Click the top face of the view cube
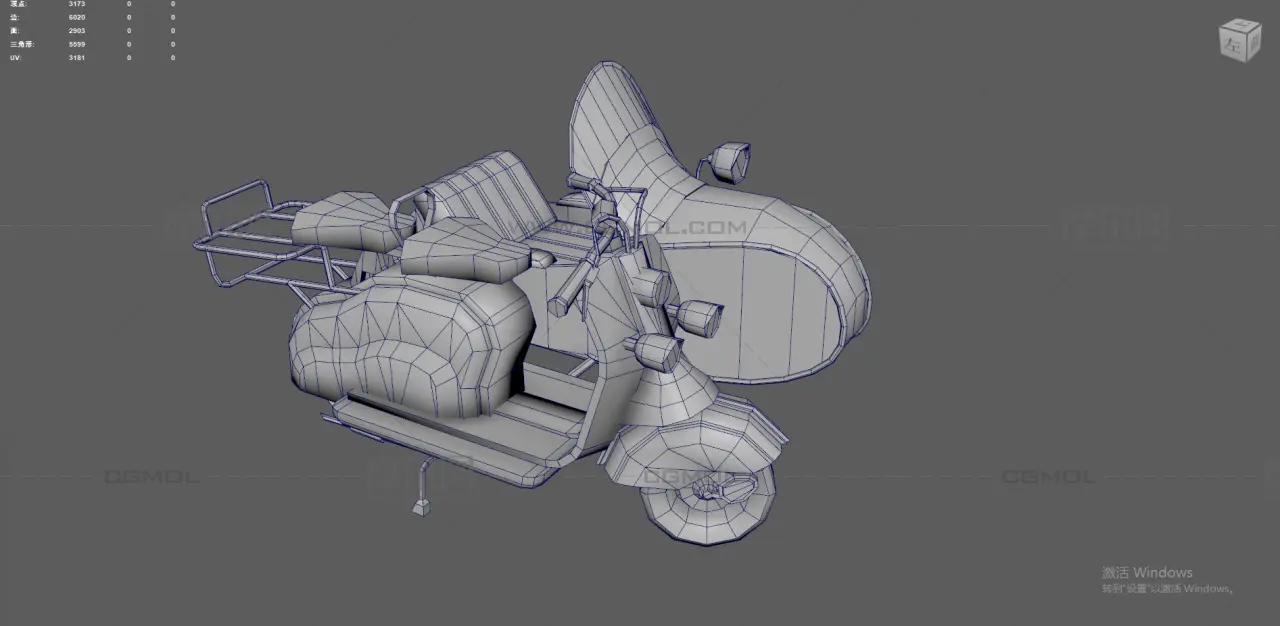1280x626 pixels. (x=1241, y=26)
